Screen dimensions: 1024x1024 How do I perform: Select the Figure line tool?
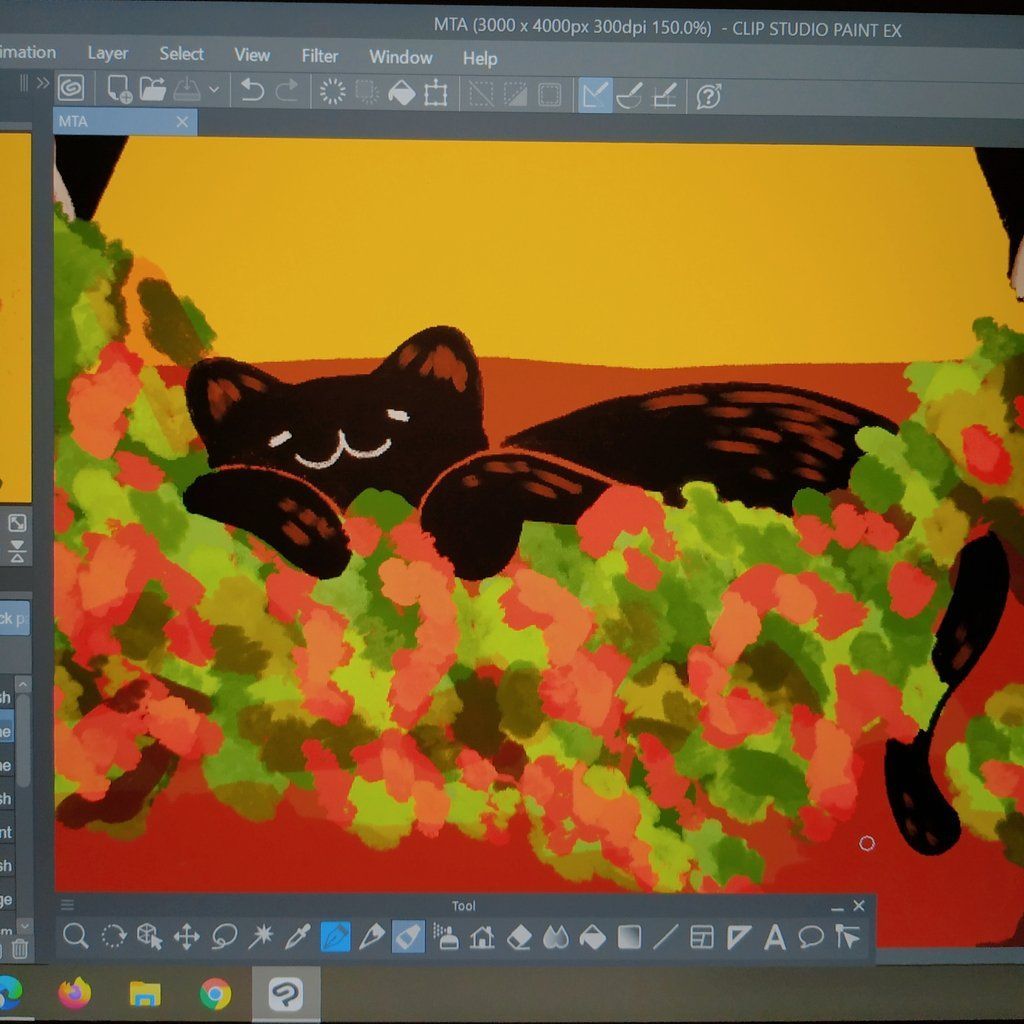point(665,937)
